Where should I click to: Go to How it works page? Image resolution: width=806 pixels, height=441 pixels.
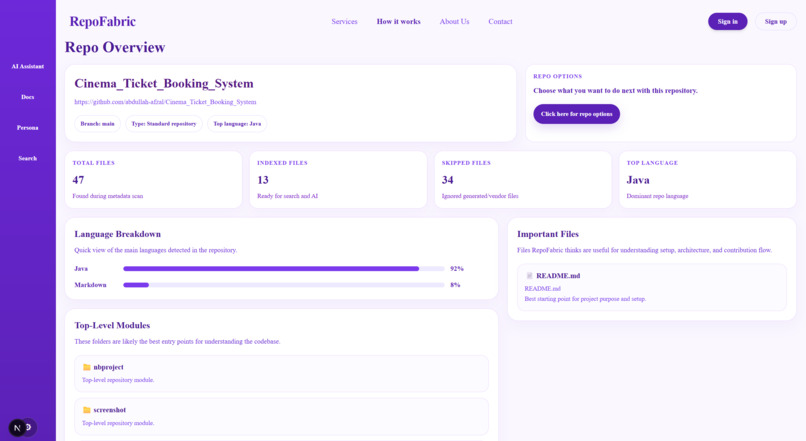click(398, 22)
